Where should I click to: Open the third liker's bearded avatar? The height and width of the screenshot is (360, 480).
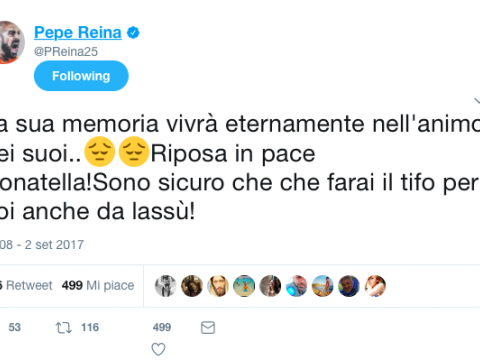tap(218, 286)
